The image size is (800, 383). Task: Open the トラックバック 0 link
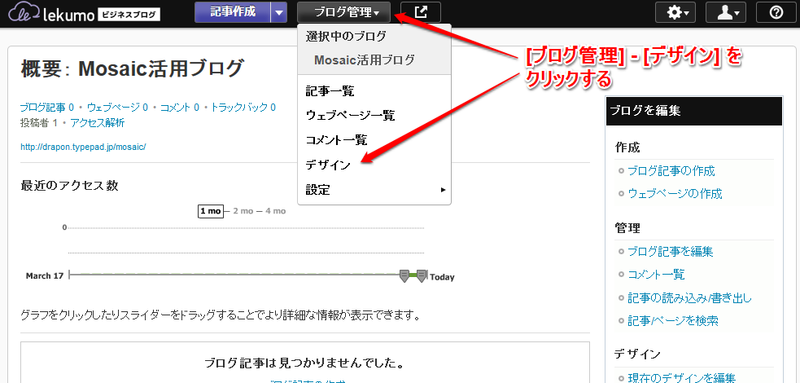pos(243,108)
